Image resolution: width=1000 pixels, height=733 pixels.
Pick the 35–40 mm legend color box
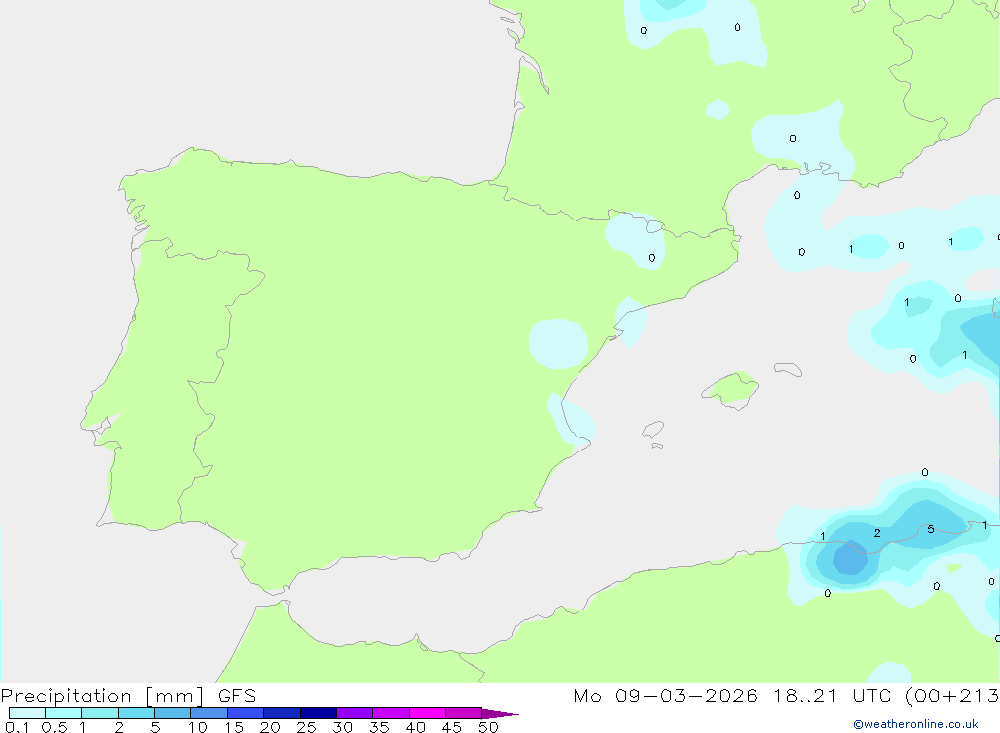(x=390, y=713)
